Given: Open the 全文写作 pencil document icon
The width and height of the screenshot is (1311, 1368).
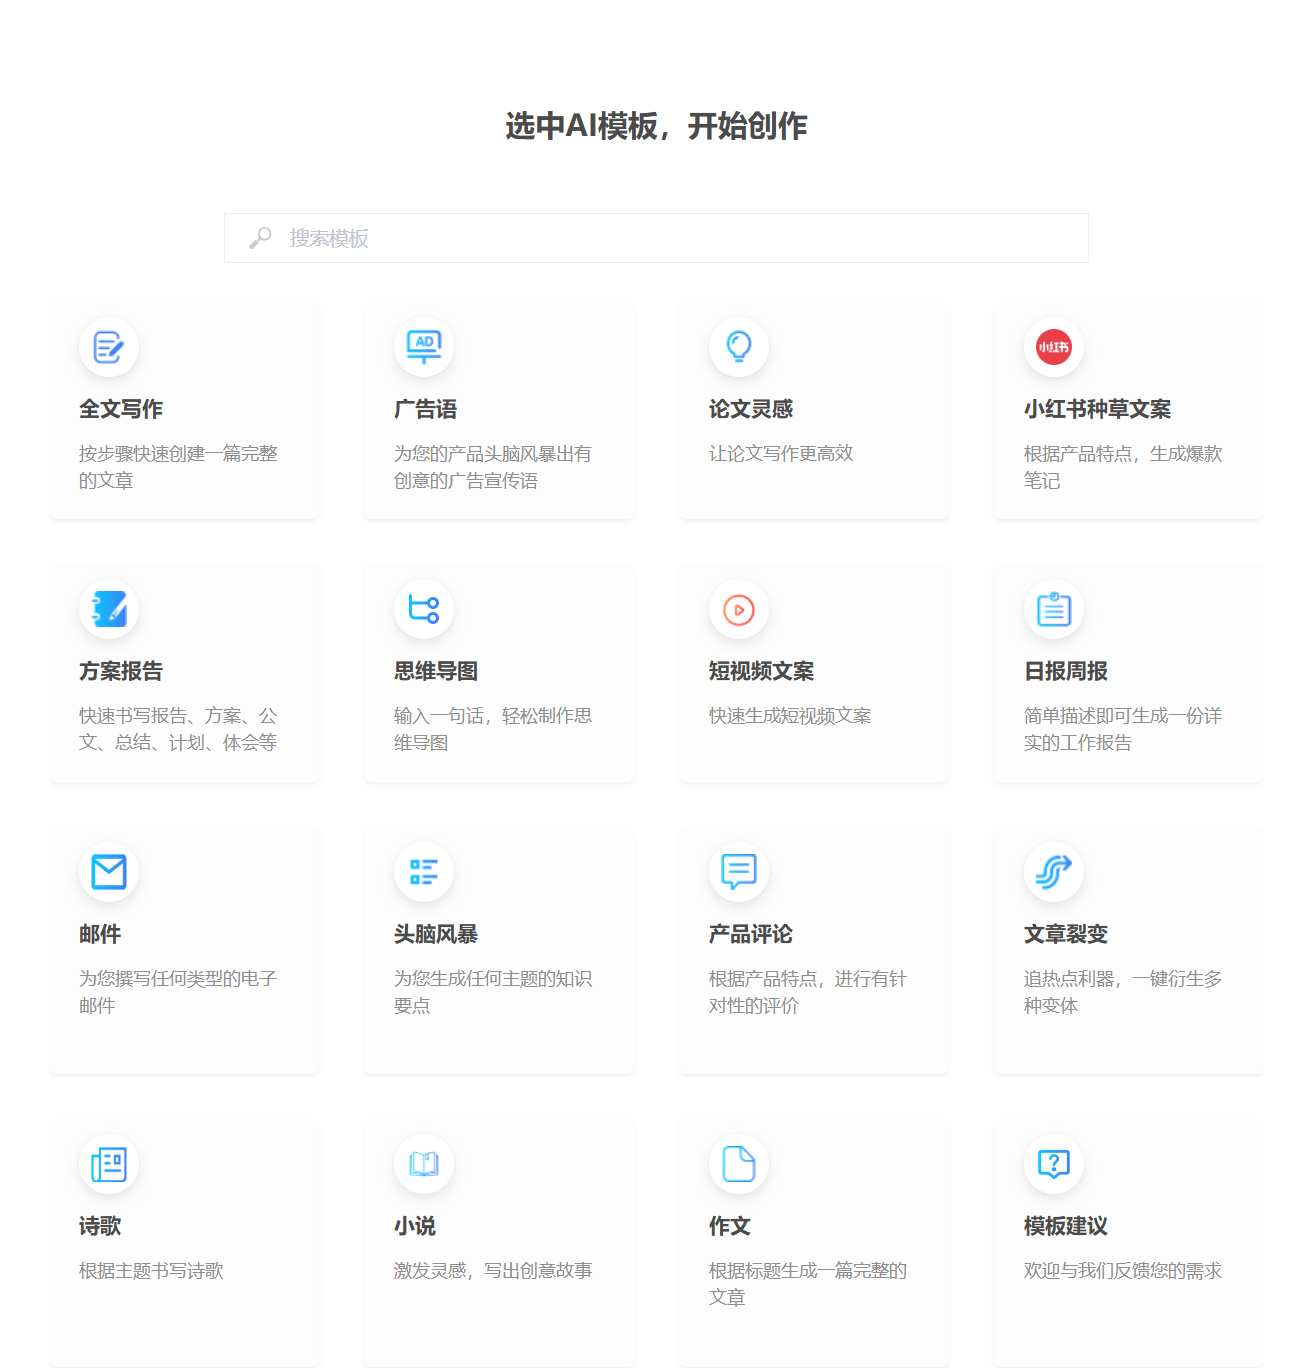Looking at the screenshot, I should [108, 347].
